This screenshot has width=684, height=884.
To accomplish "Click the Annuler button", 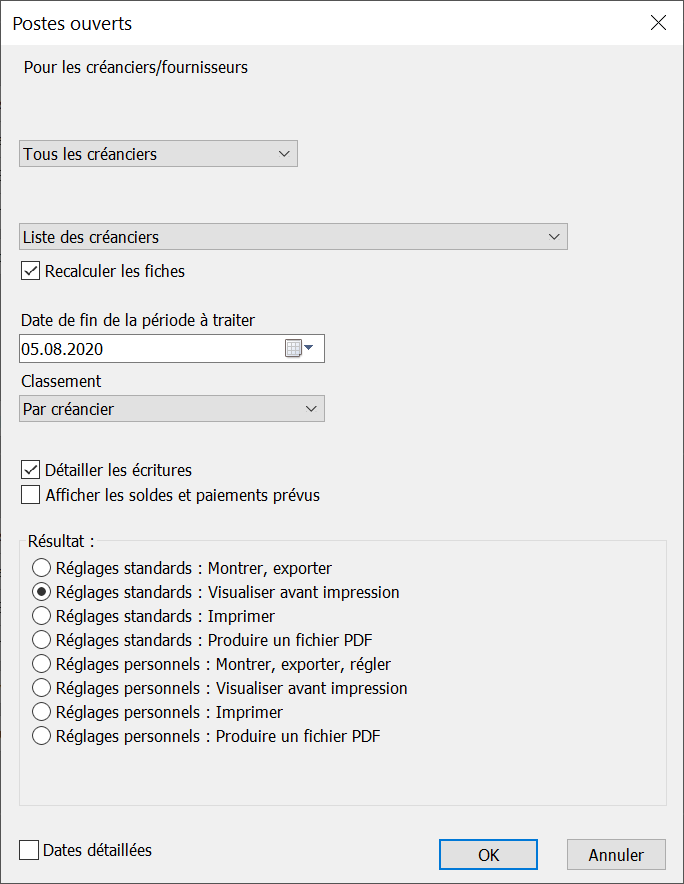I will coord(616,855).
